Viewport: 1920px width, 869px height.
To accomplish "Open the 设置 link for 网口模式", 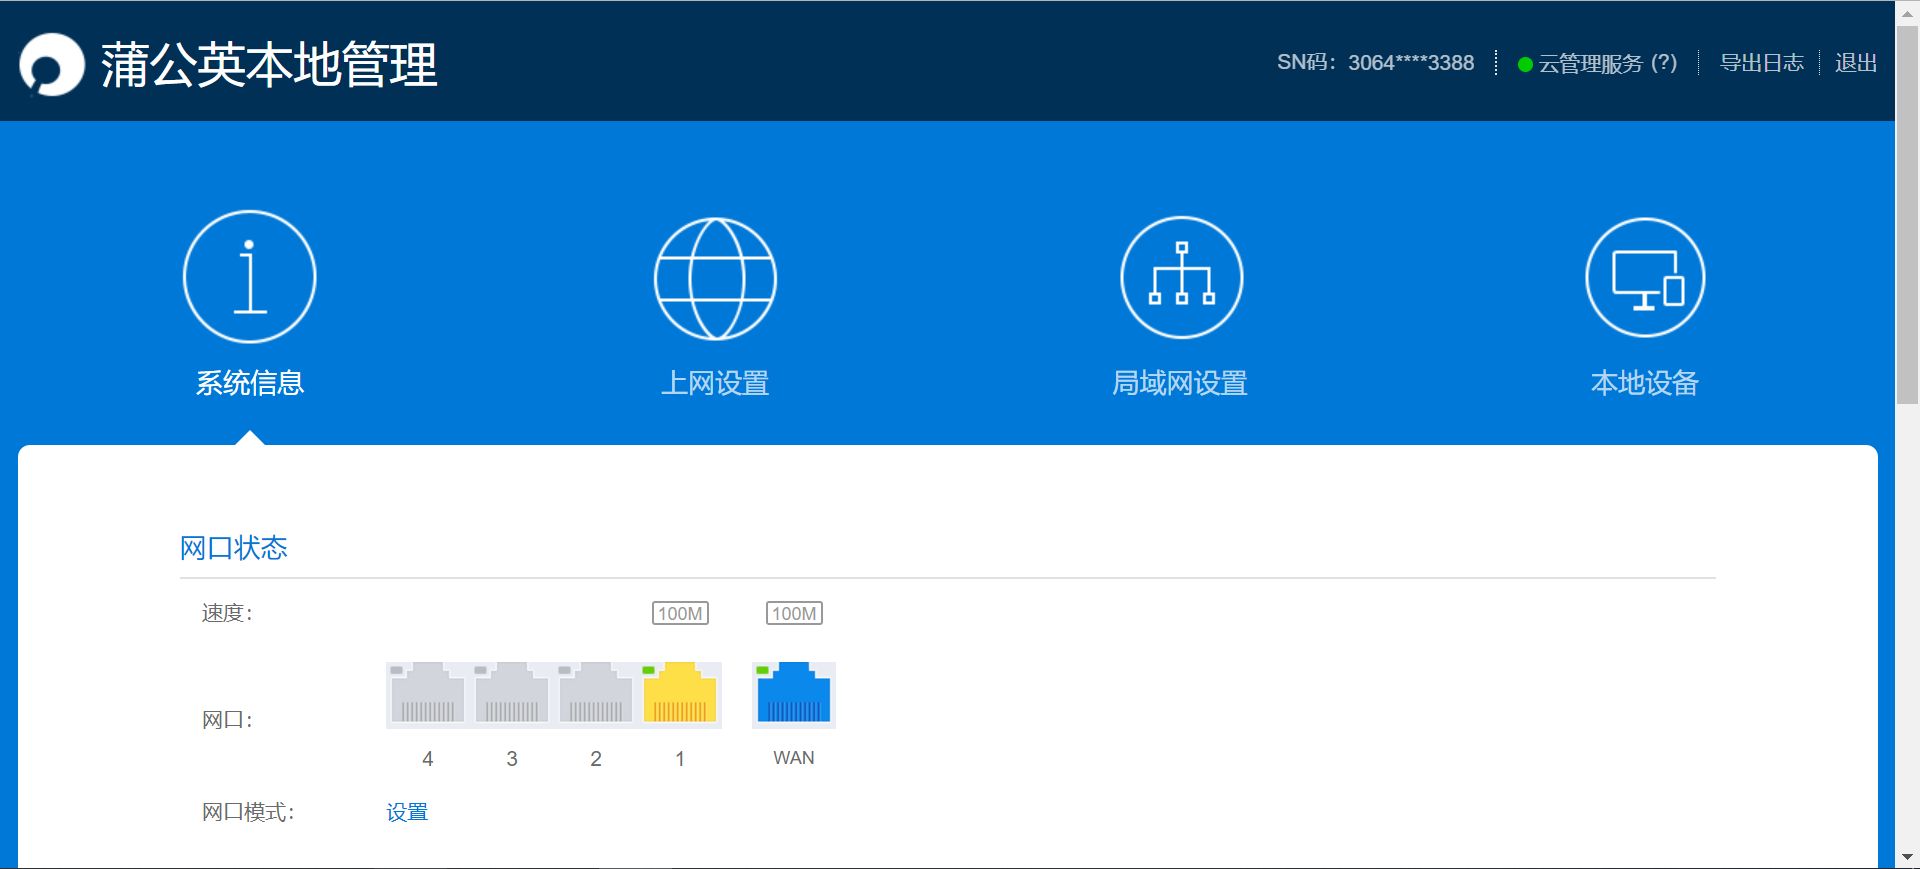I will tap(407, 812).
